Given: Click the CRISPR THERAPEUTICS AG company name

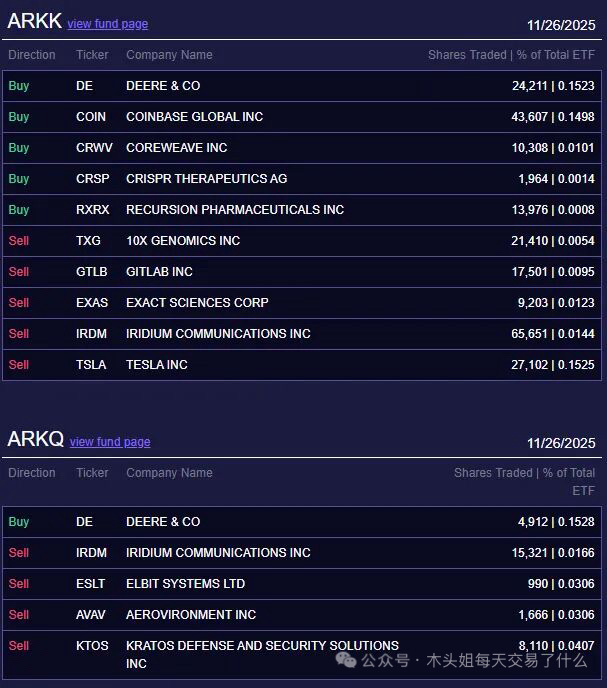Looking at the screenshot, I should point(207,179).
